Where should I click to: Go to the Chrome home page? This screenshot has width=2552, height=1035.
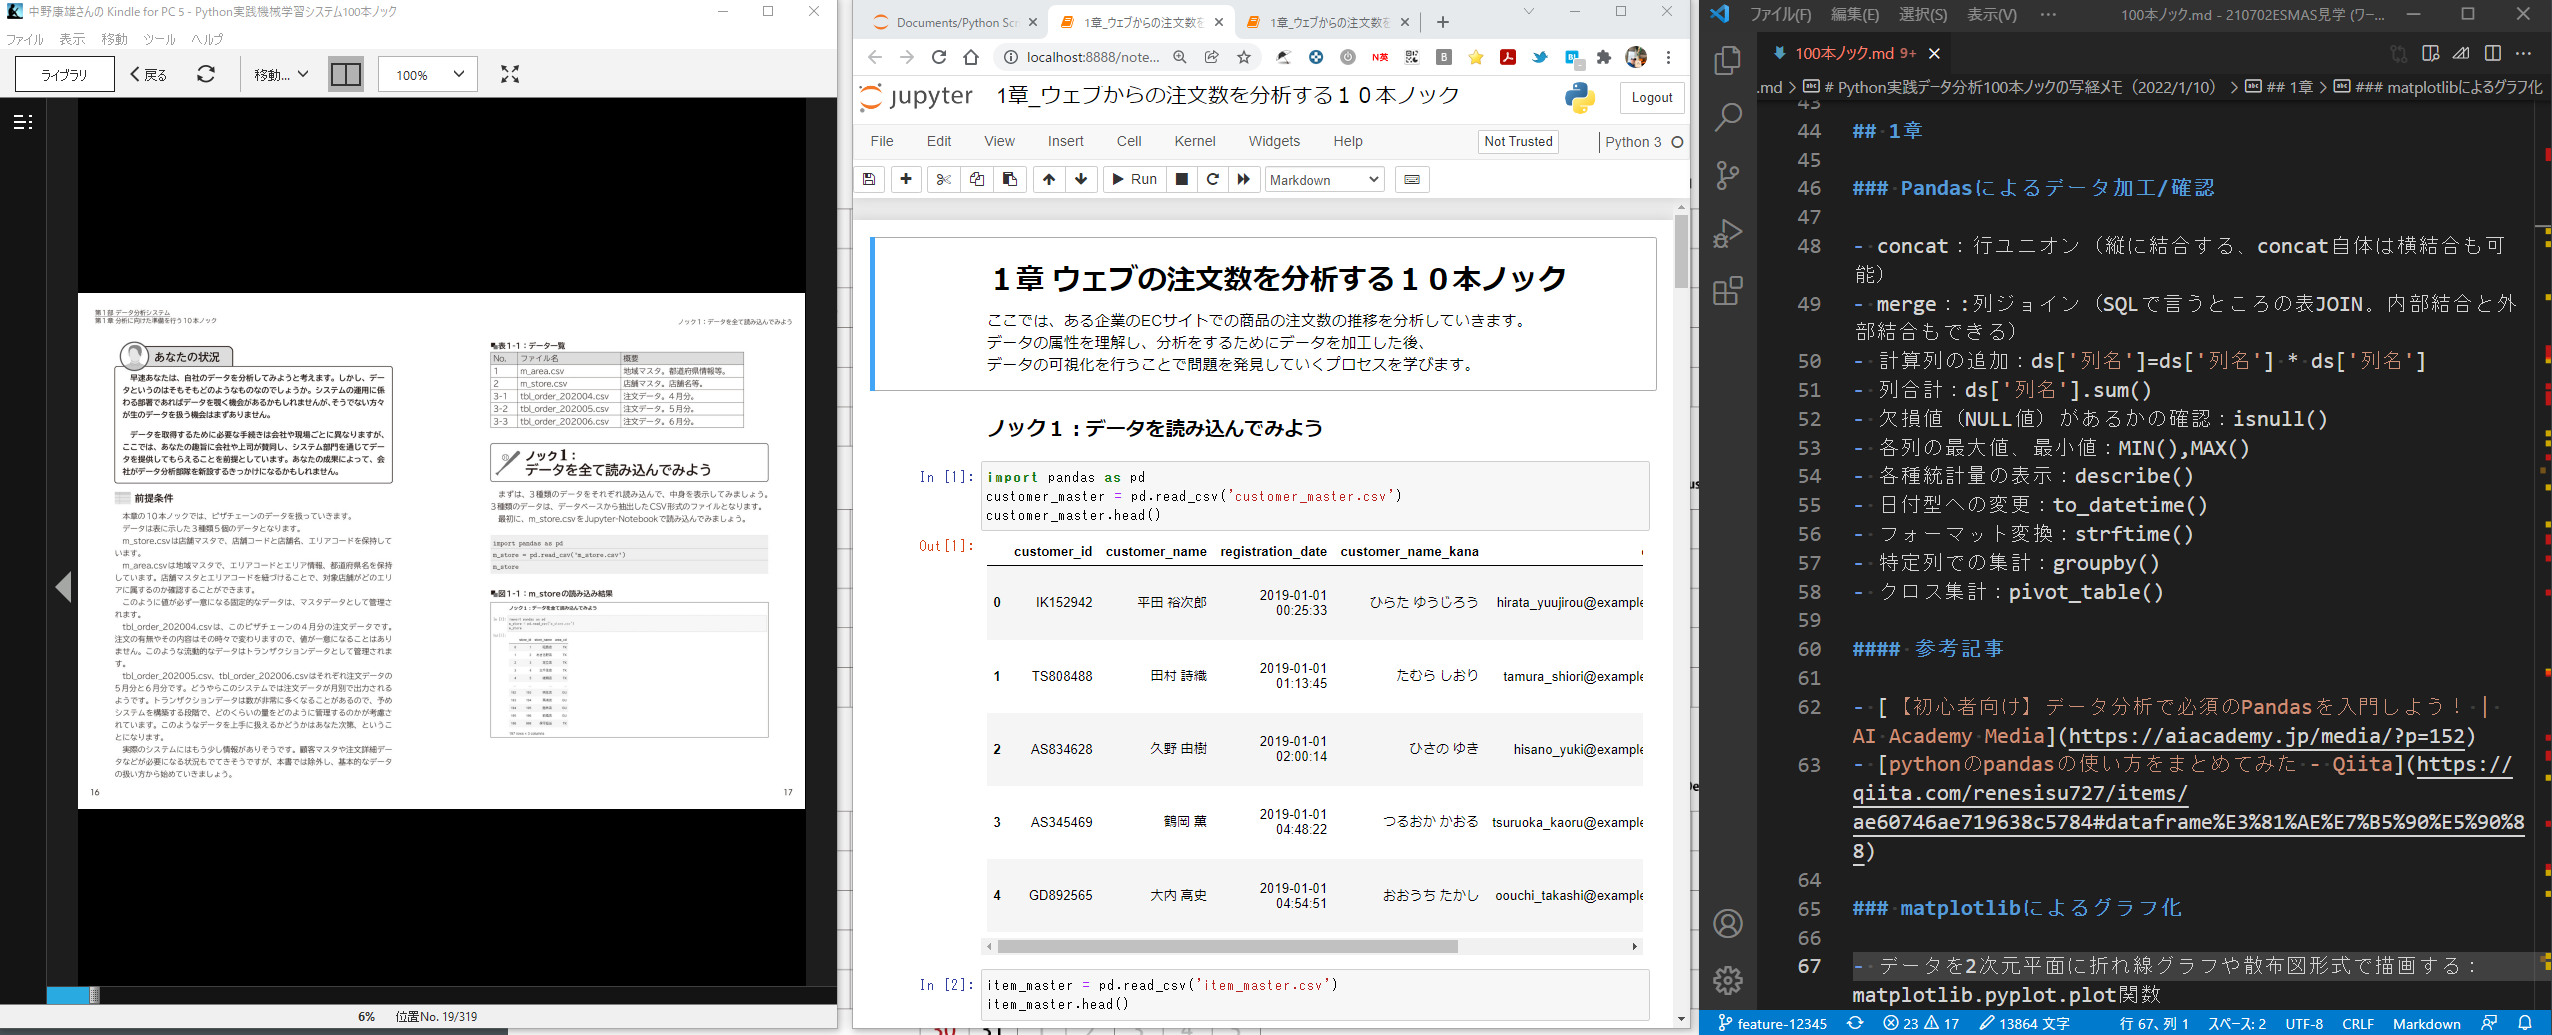tap(971, 57)
